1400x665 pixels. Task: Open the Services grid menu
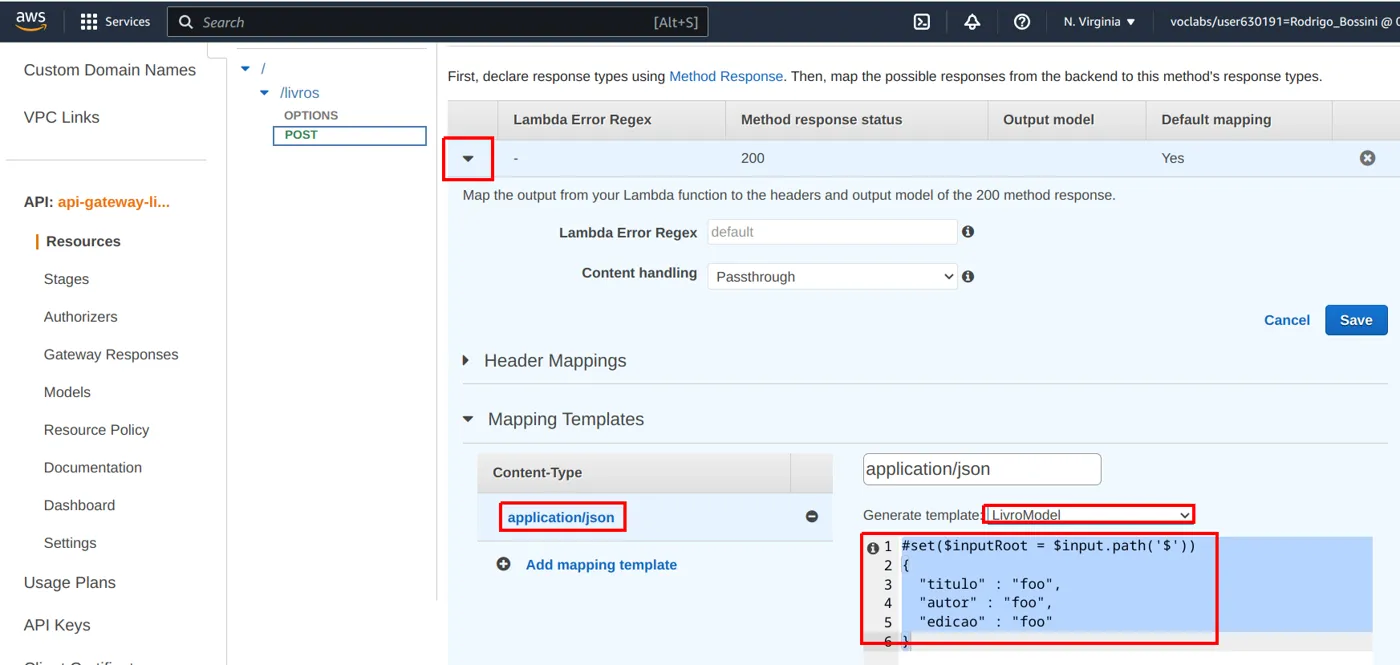(115, 22)
